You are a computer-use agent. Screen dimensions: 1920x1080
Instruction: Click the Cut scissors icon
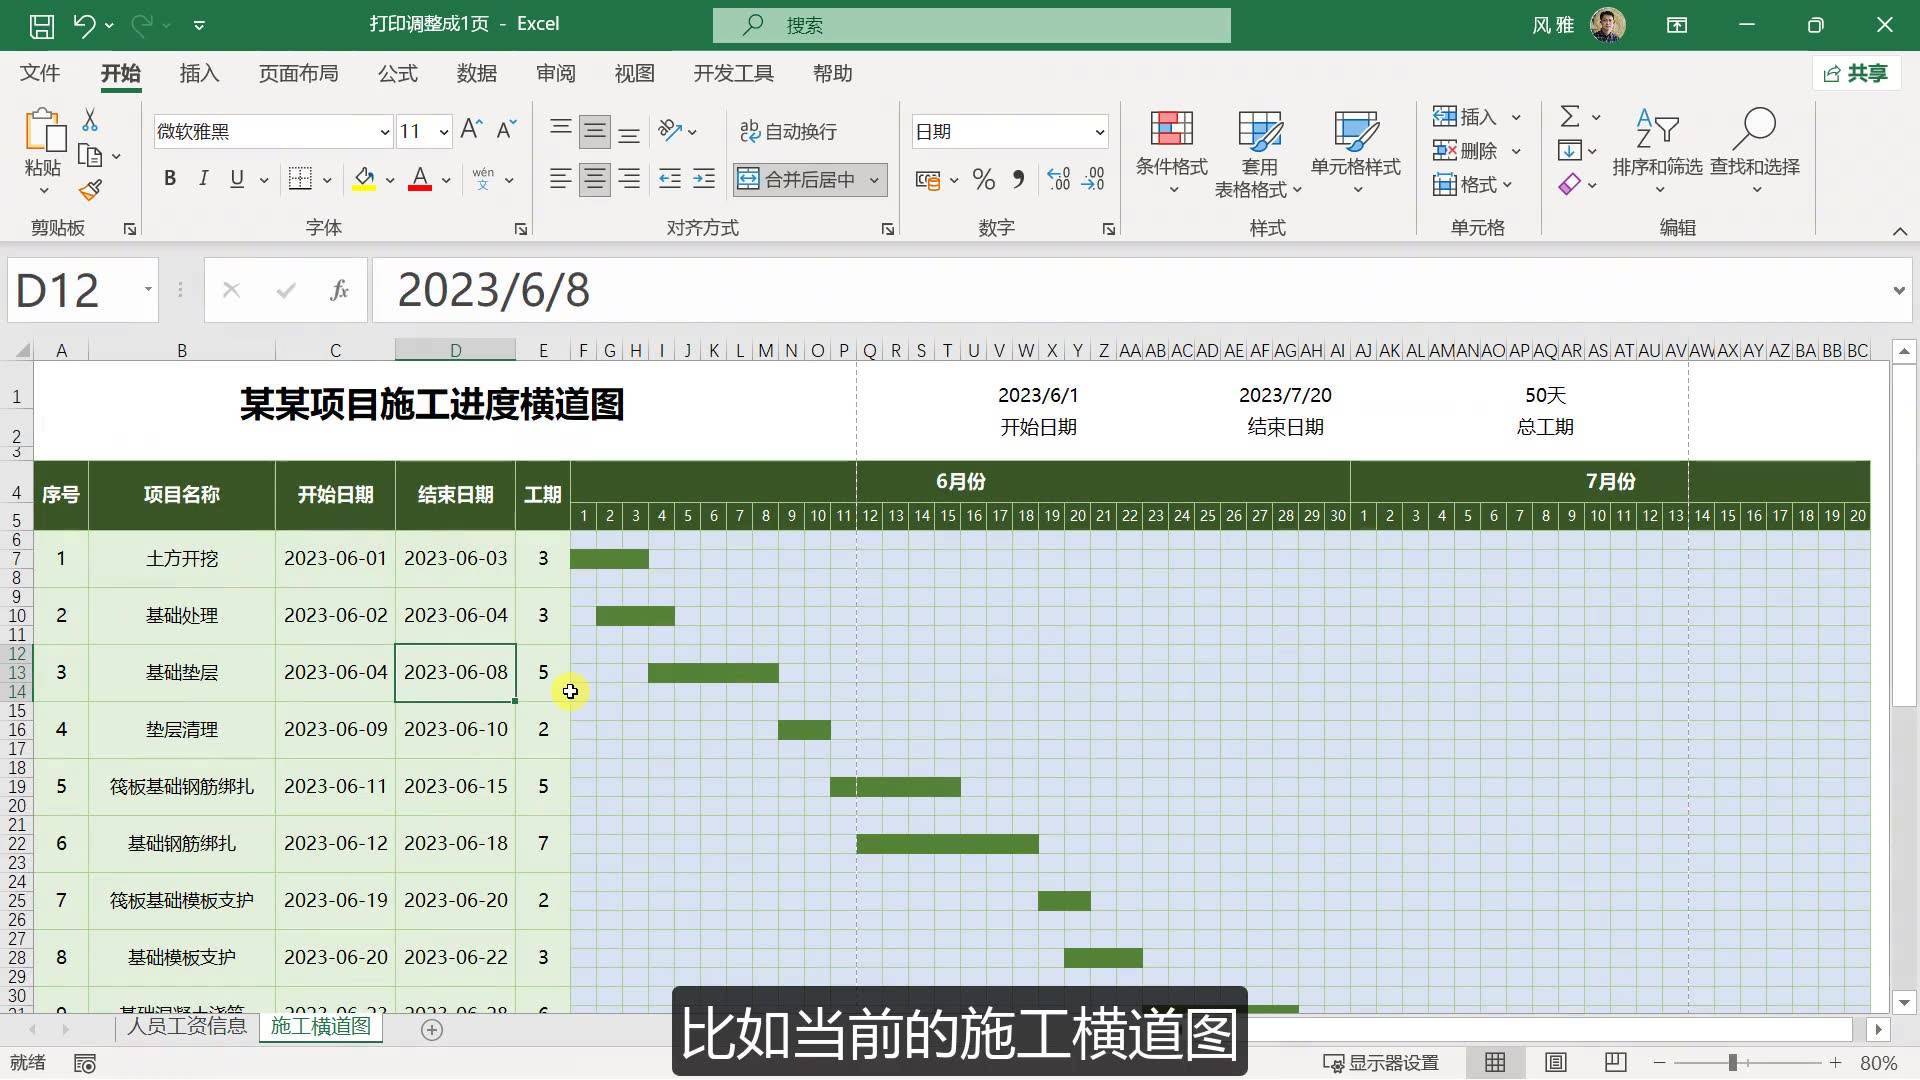coord(90,121)
